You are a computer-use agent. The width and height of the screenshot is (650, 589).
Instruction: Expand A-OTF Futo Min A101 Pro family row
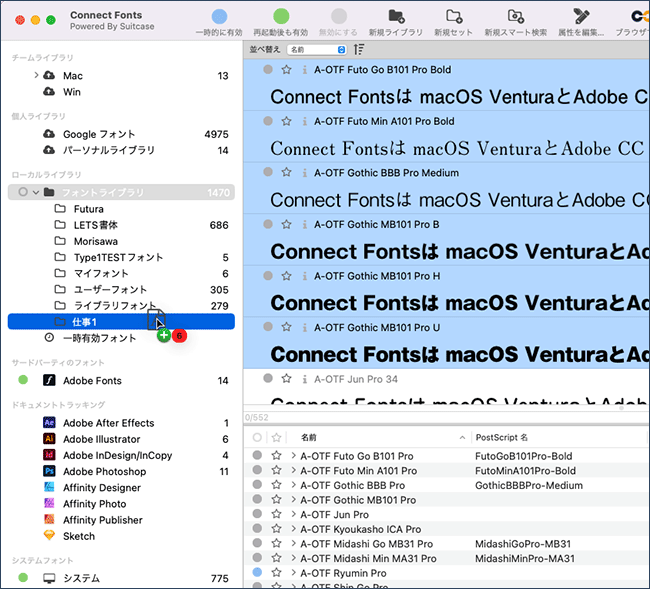click(293, 470)
